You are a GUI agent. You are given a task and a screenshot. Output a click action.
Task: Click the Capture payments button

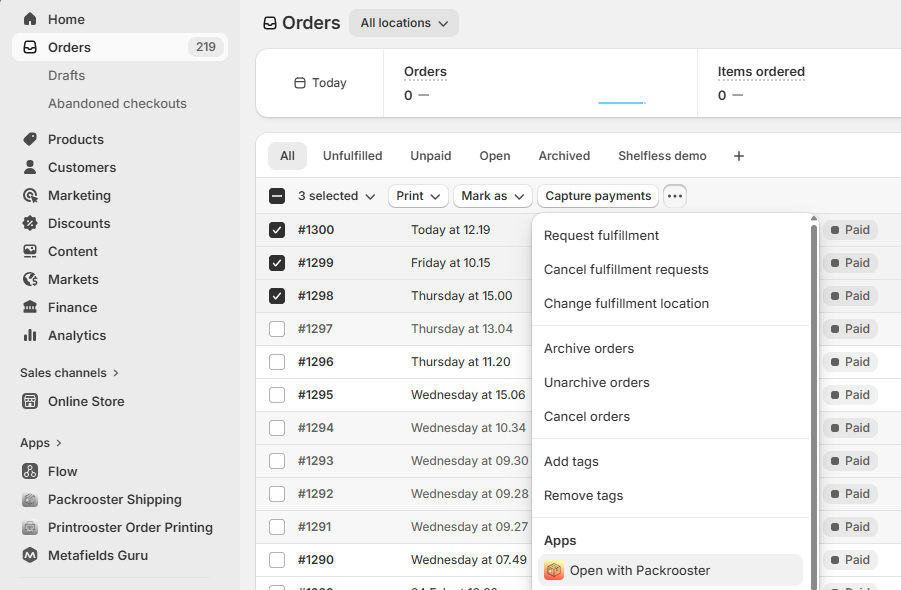pos(598,196)
